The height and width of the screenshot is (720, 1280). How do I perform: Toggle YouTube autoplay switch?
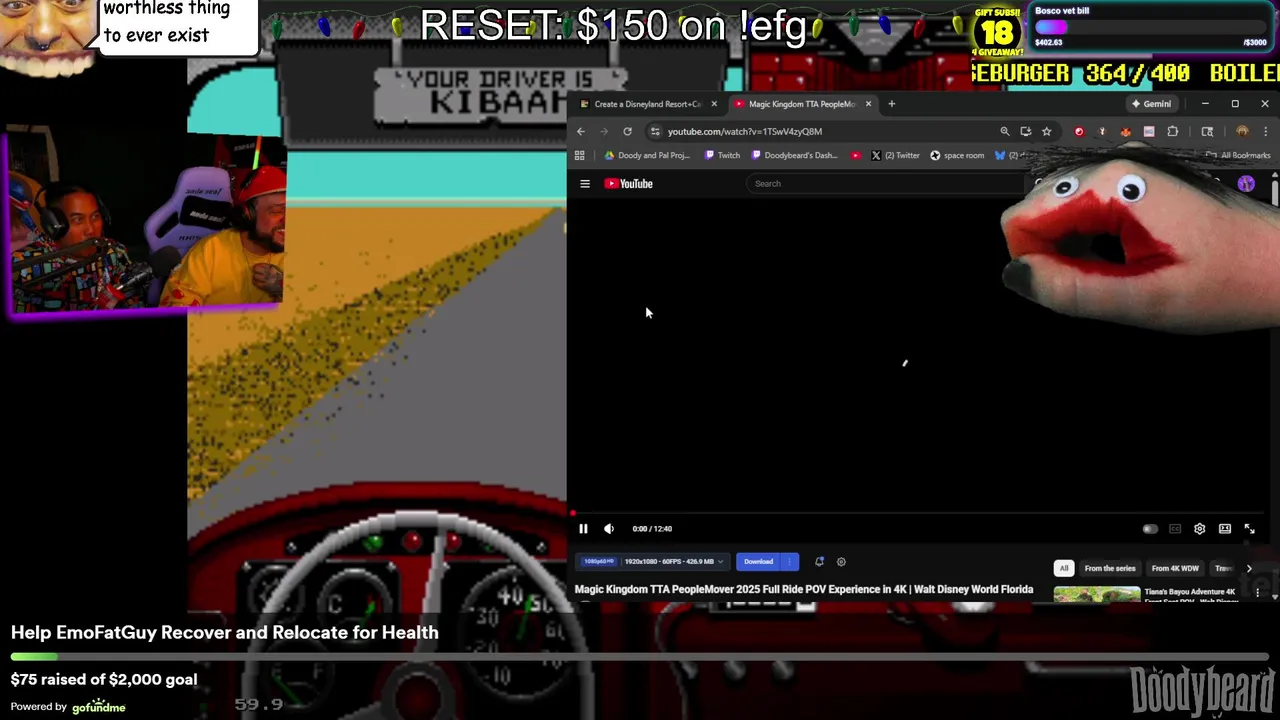[1150, 529]
